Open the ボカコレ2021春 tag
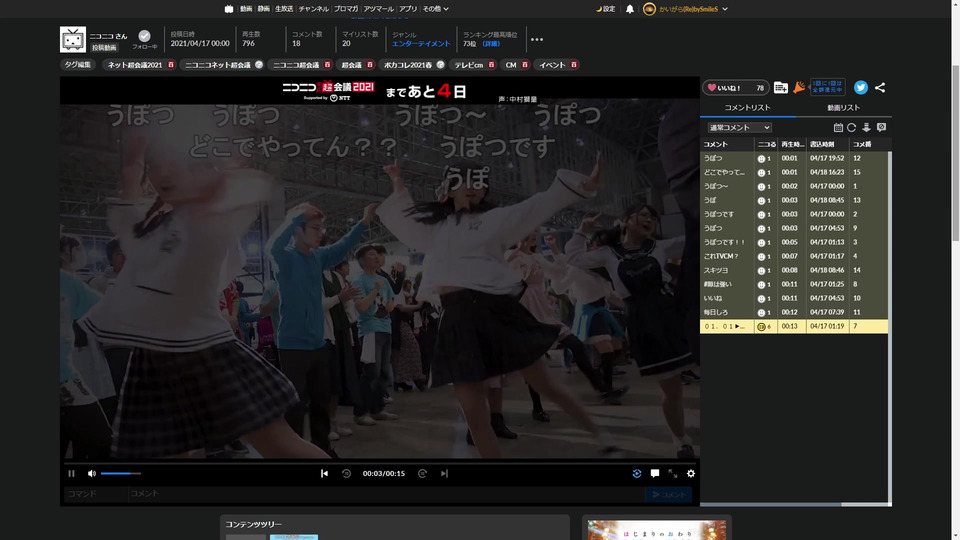The image size is (960, 540). click(x=408, y=65)
